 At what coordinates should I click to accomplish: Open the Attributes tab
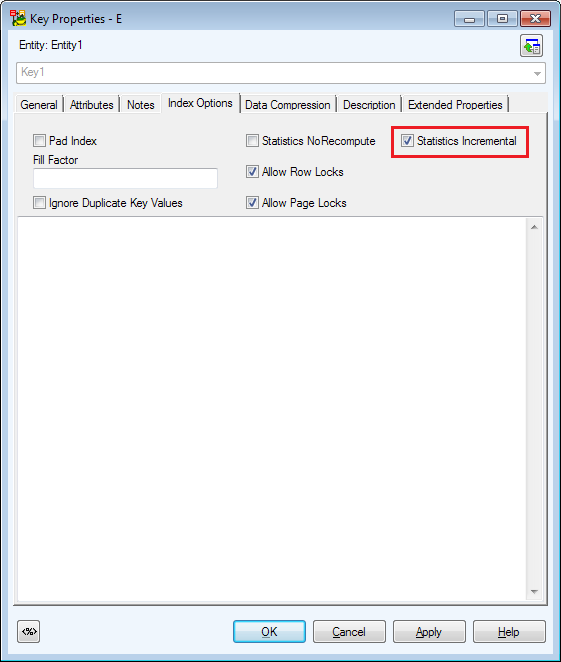[92, 105]
